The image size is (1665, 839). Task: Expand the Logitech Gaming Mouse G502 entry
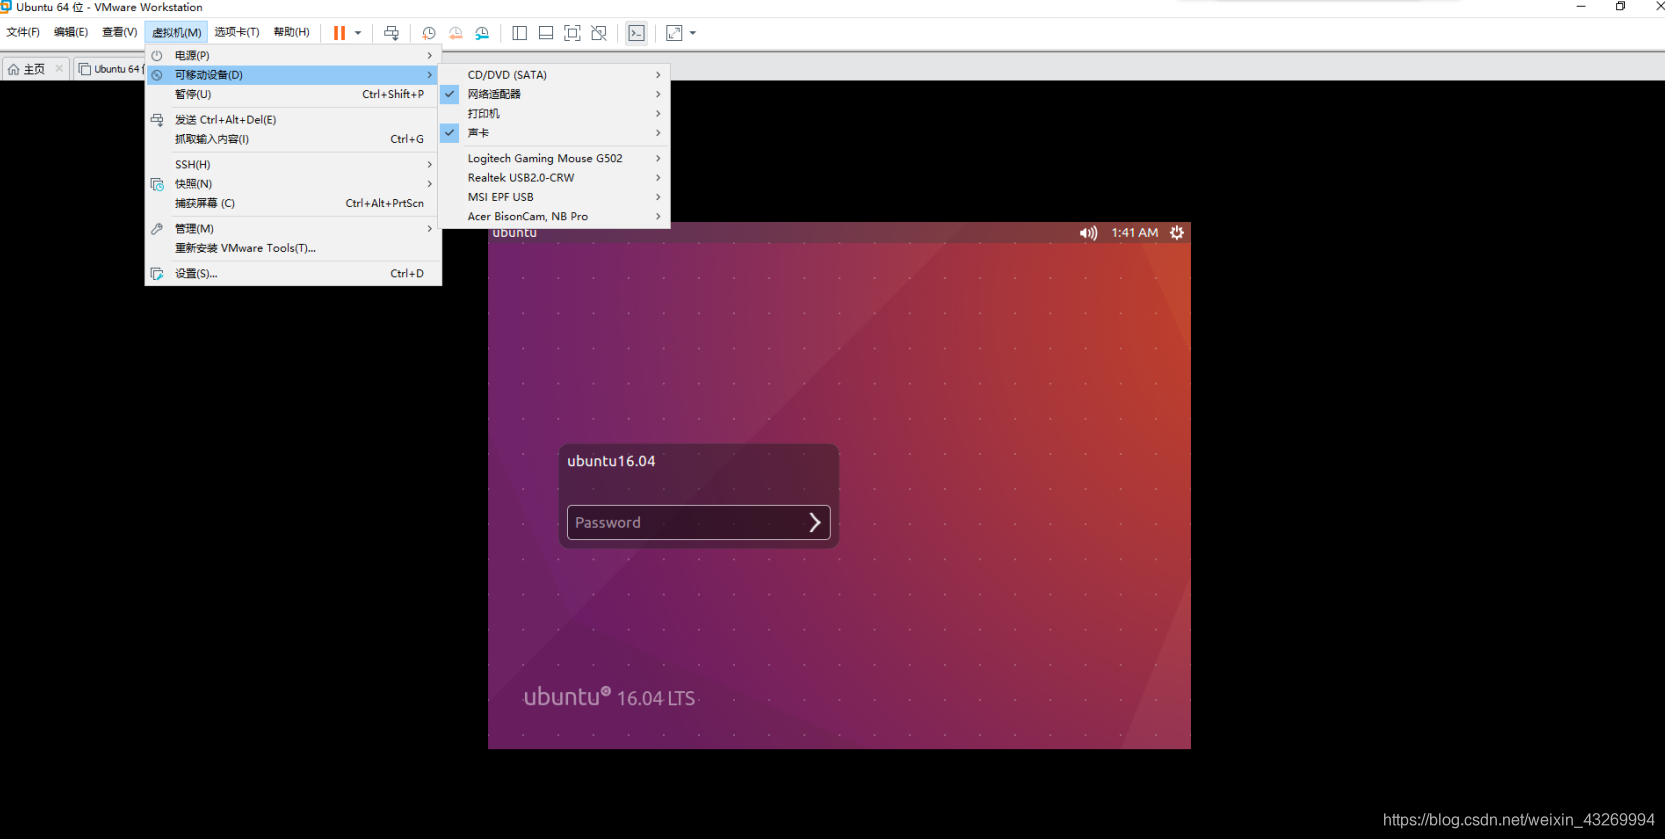tap(555, 159)
